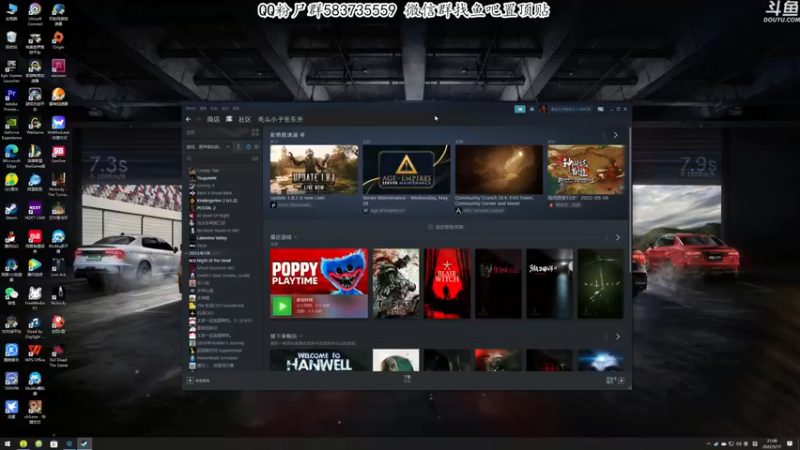
Task: Open news section settings gear icon
Action: click(303, 135)
